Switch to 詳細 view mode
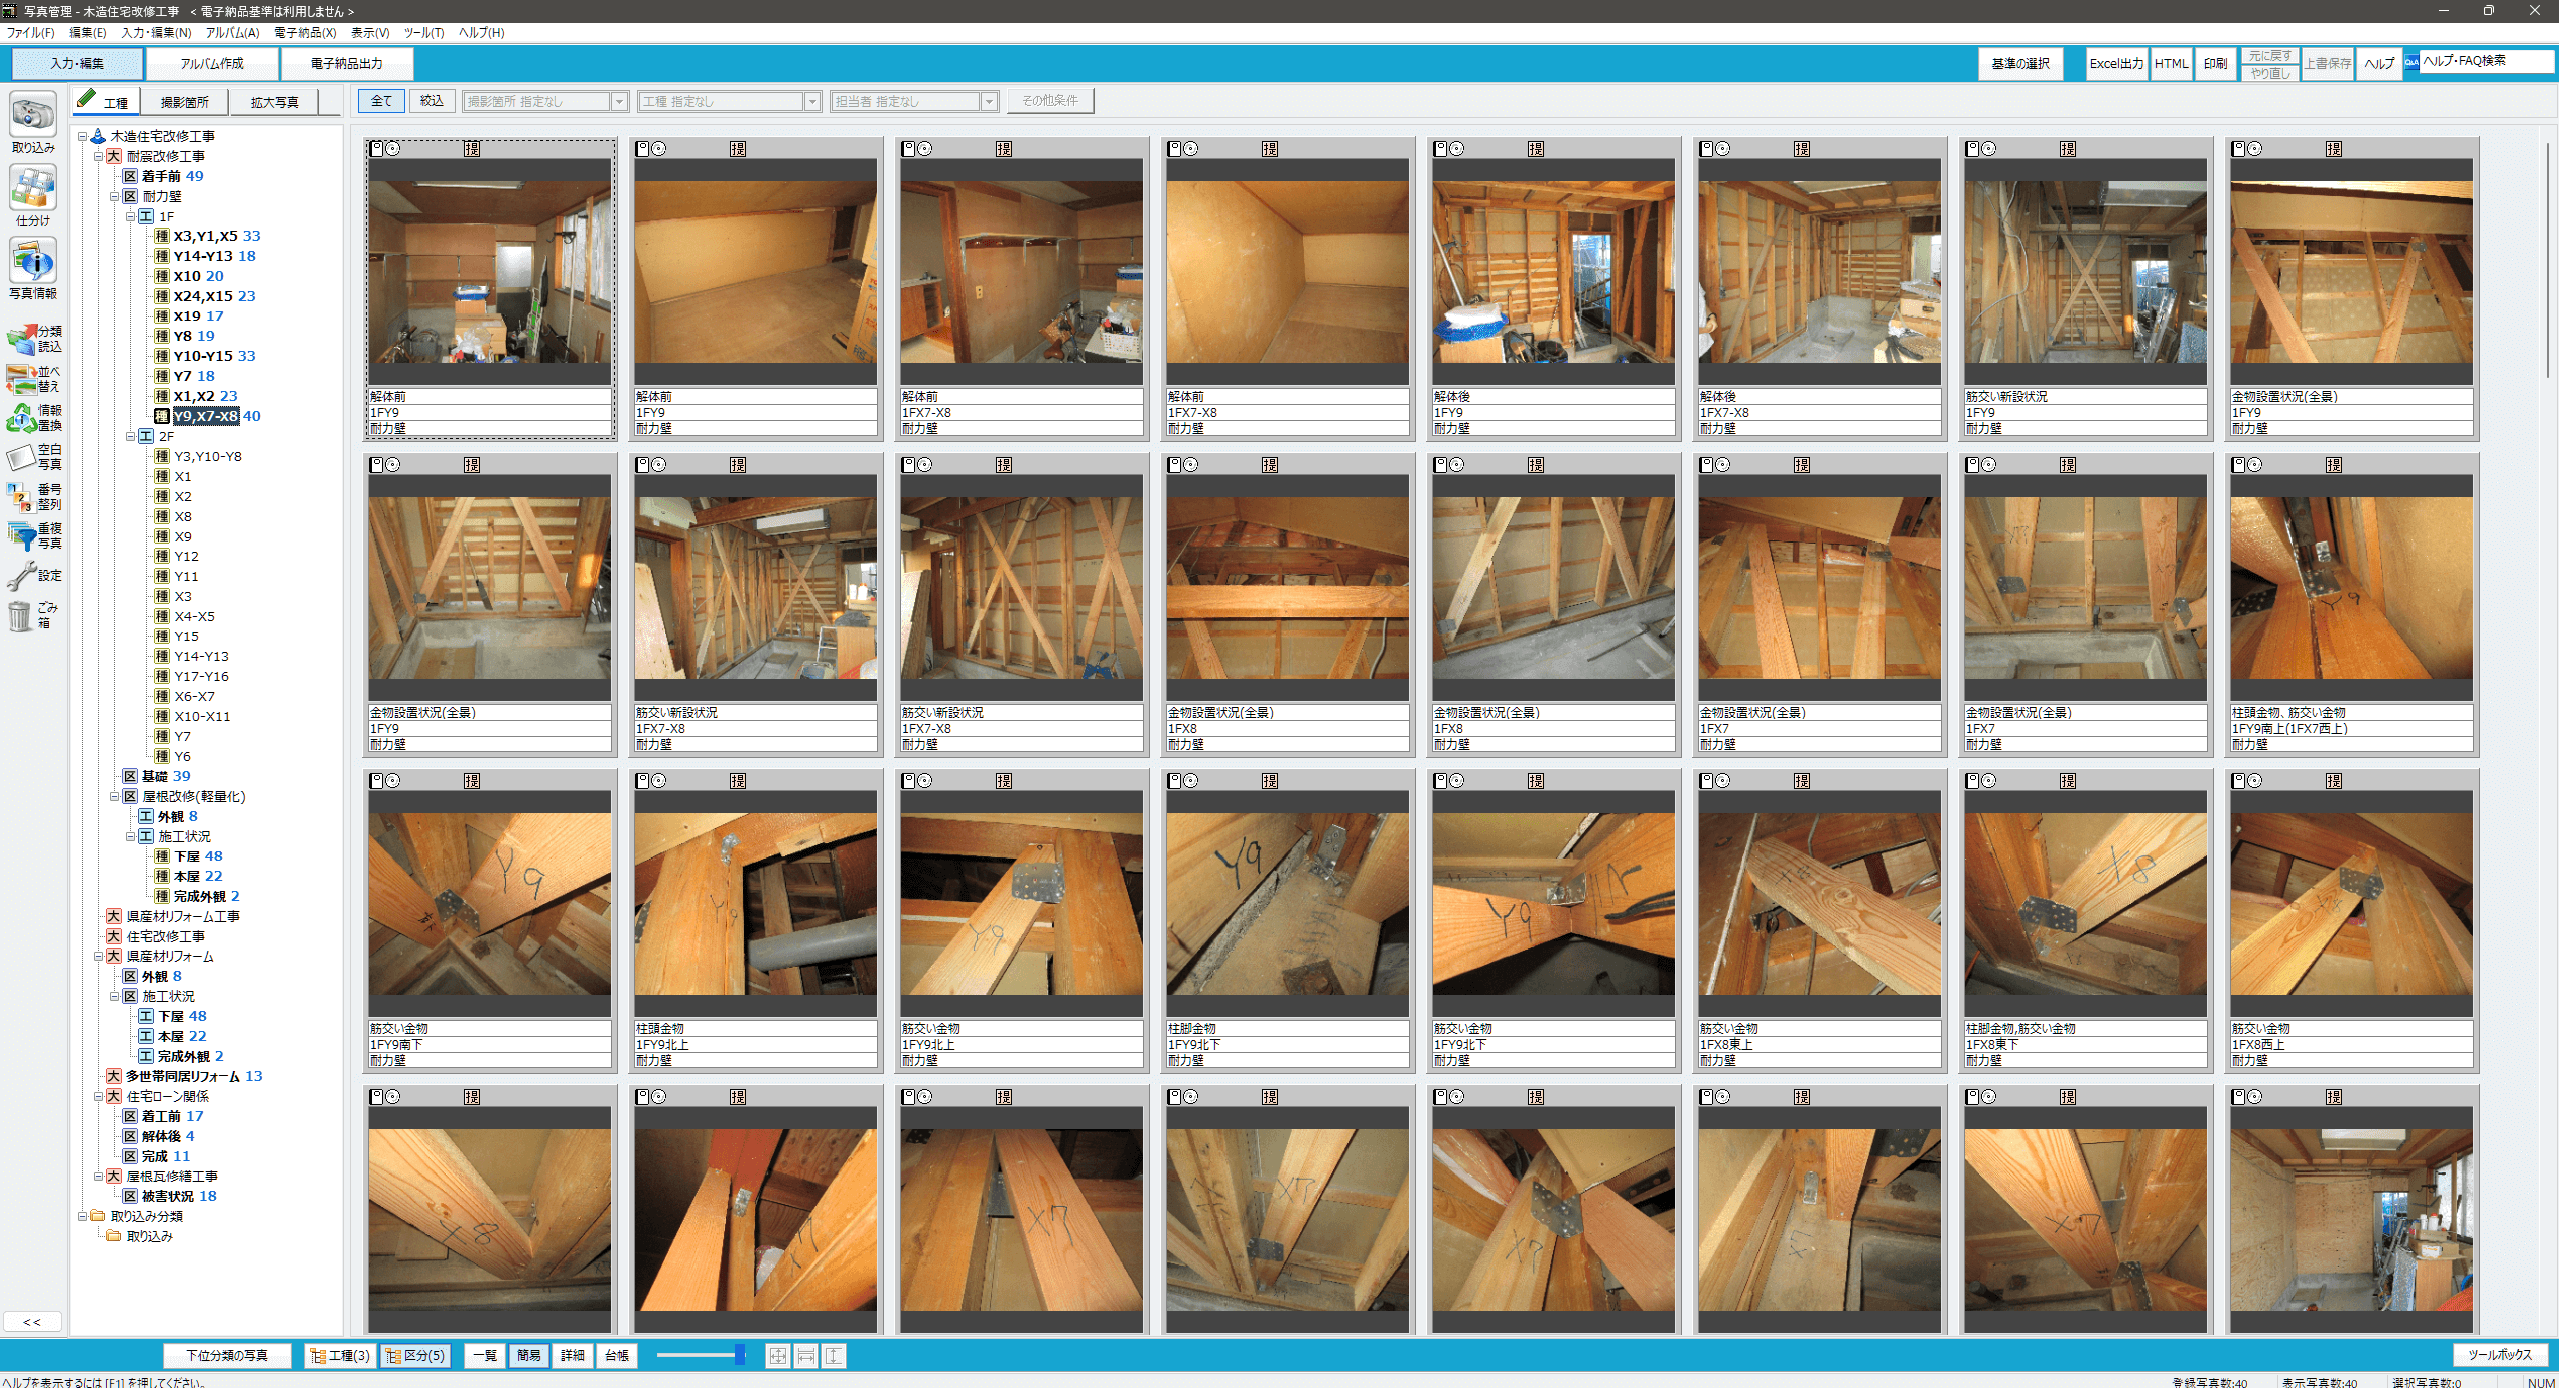 [572, 1355]
